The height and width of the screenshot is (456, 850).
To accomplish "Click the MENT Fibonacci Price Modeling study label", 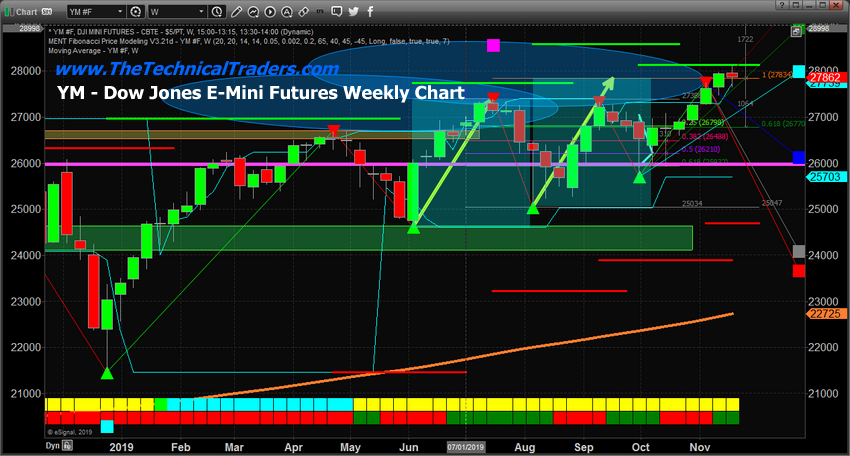I will pos(249,41).
